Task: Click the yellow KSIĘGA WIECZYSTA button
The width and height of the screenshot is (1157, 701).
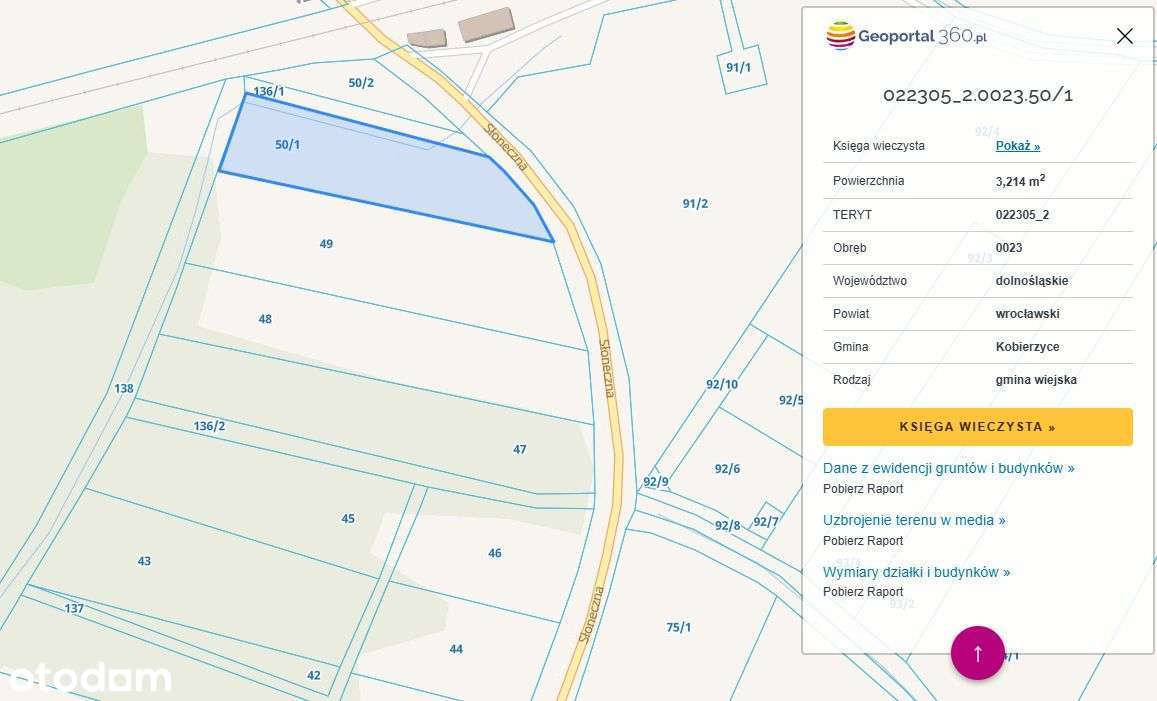Action: pyautogui.click(x=978, y=427)
